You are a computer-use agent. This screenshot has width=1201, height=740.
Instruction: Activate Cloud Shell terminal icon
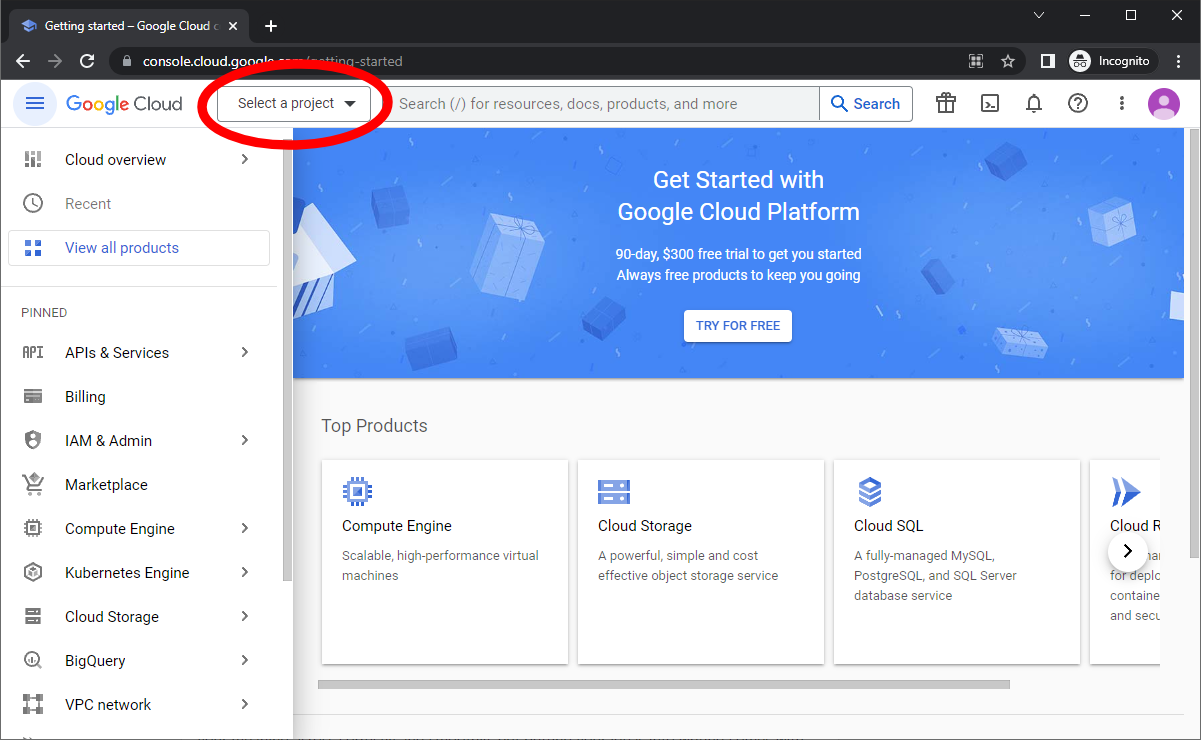point(990,104)
